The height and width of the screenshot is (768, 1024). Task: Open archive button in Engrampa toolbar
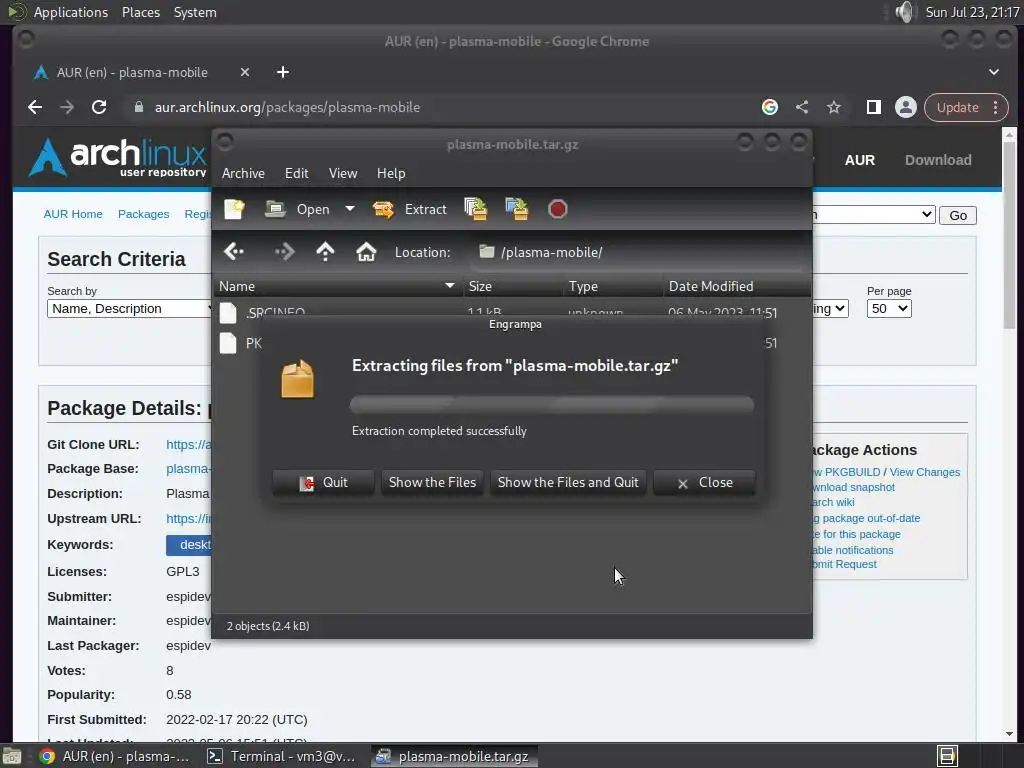click(298, 209)
